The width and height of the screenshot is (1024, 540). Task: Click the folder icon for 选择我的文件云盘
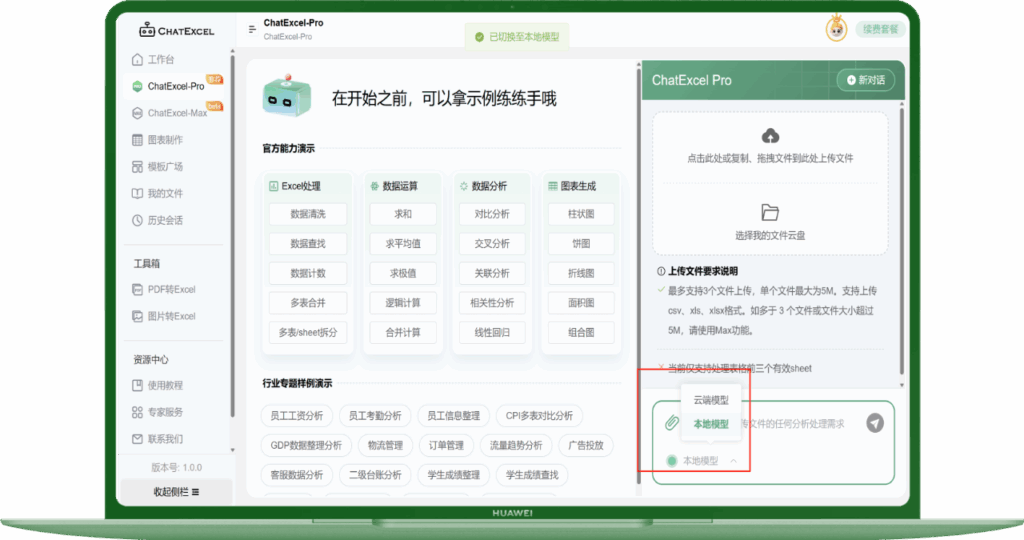[771, 212]
